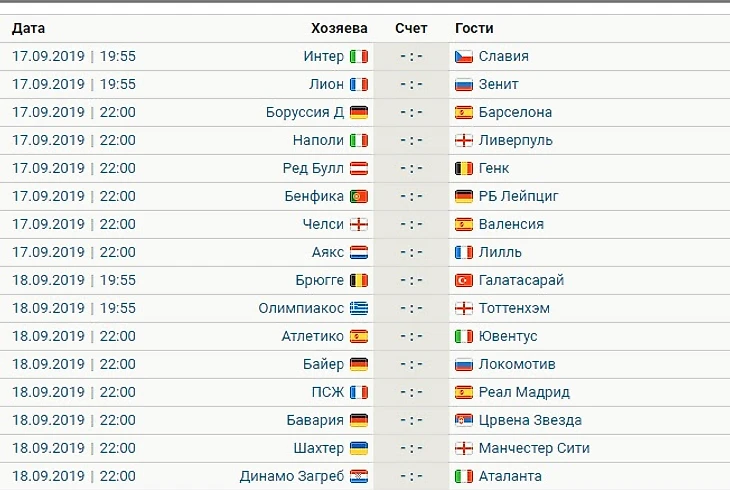The width and height of the screenshot is (730, 490).
Task: Click the Serbian flag beside Црвена Звезда
Action: tap(463, 421)
